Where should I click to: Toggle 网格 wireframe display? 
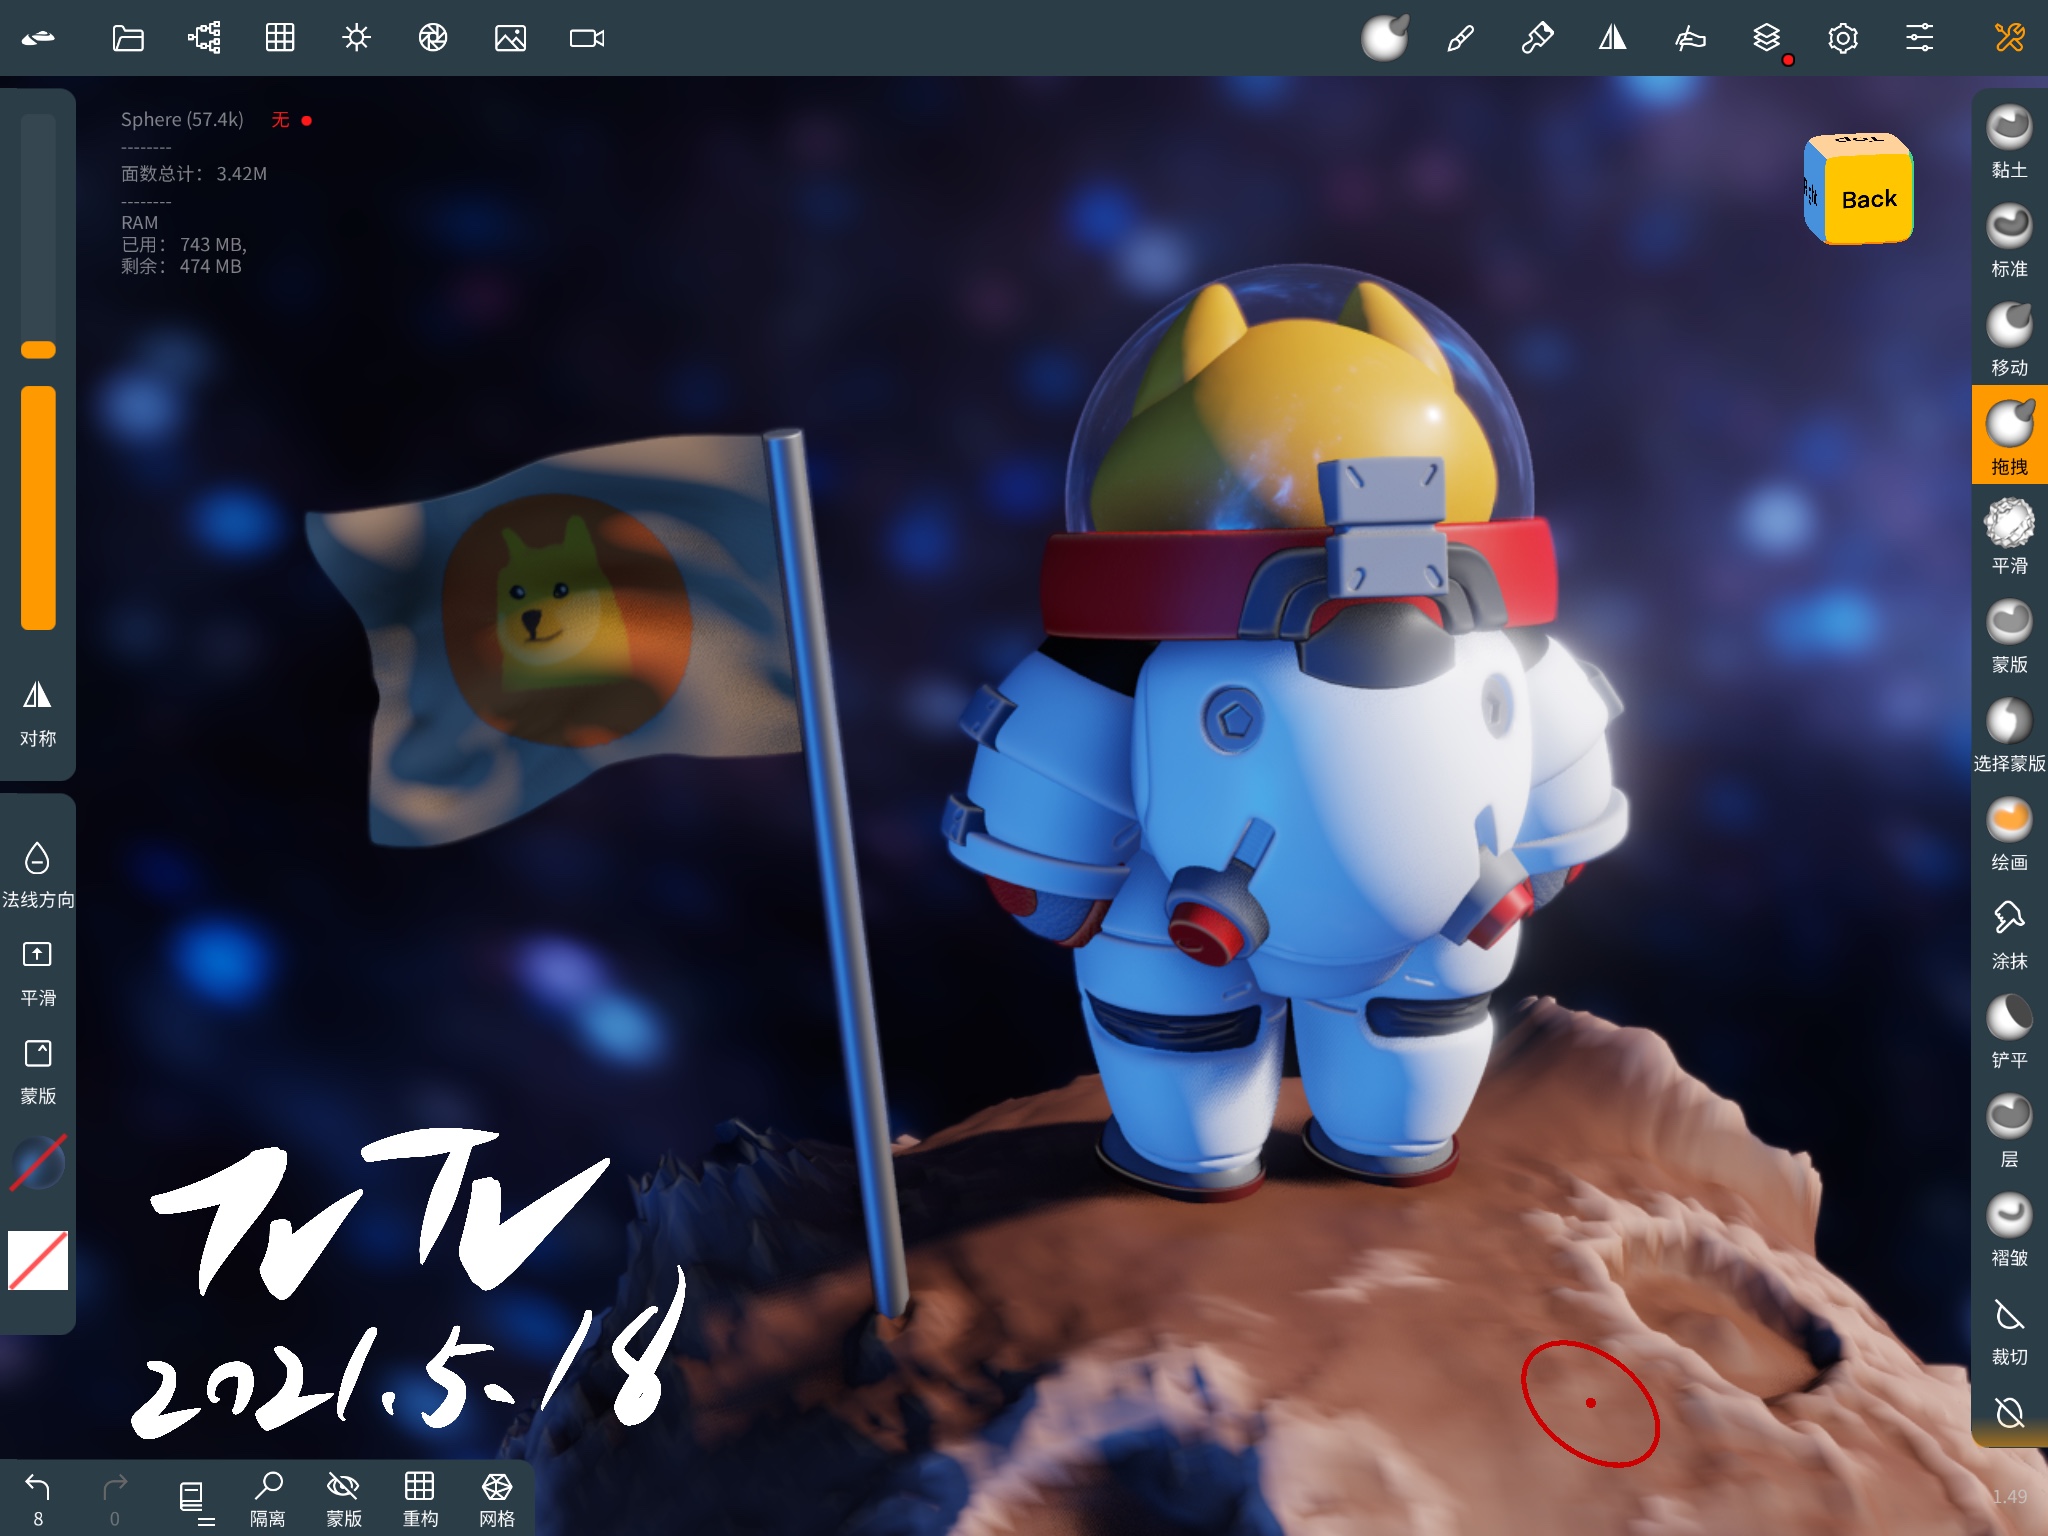click(x=497, y=1490)
